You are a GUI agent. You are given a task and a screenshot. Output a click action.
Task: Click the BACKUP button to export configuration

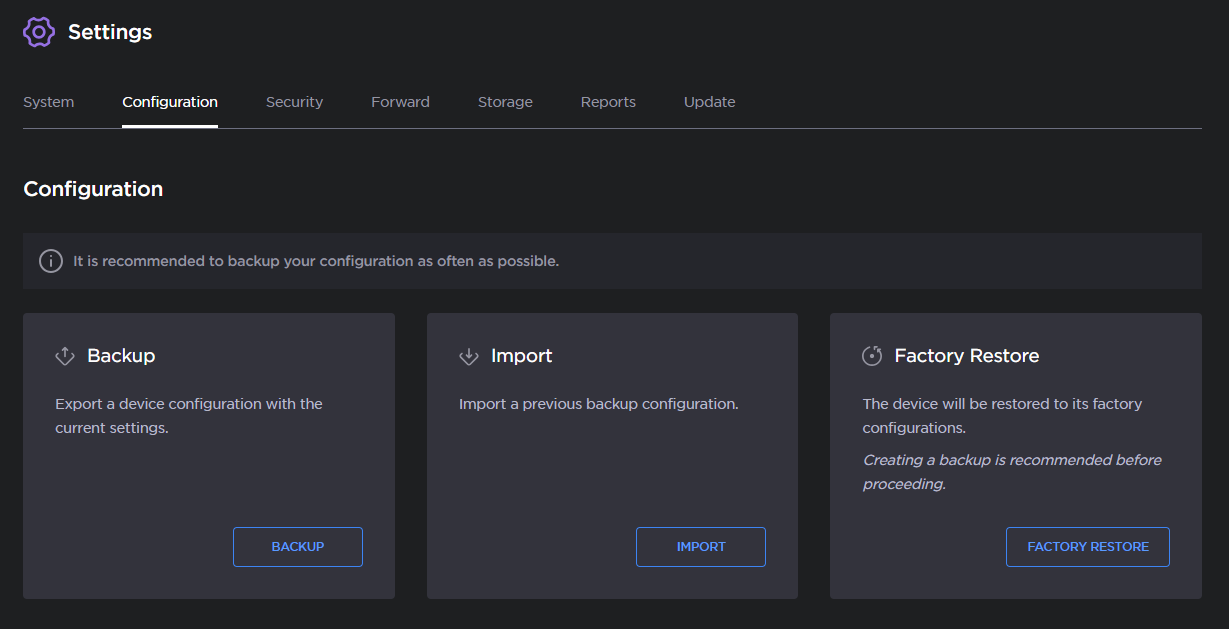[x=297, y=546]
